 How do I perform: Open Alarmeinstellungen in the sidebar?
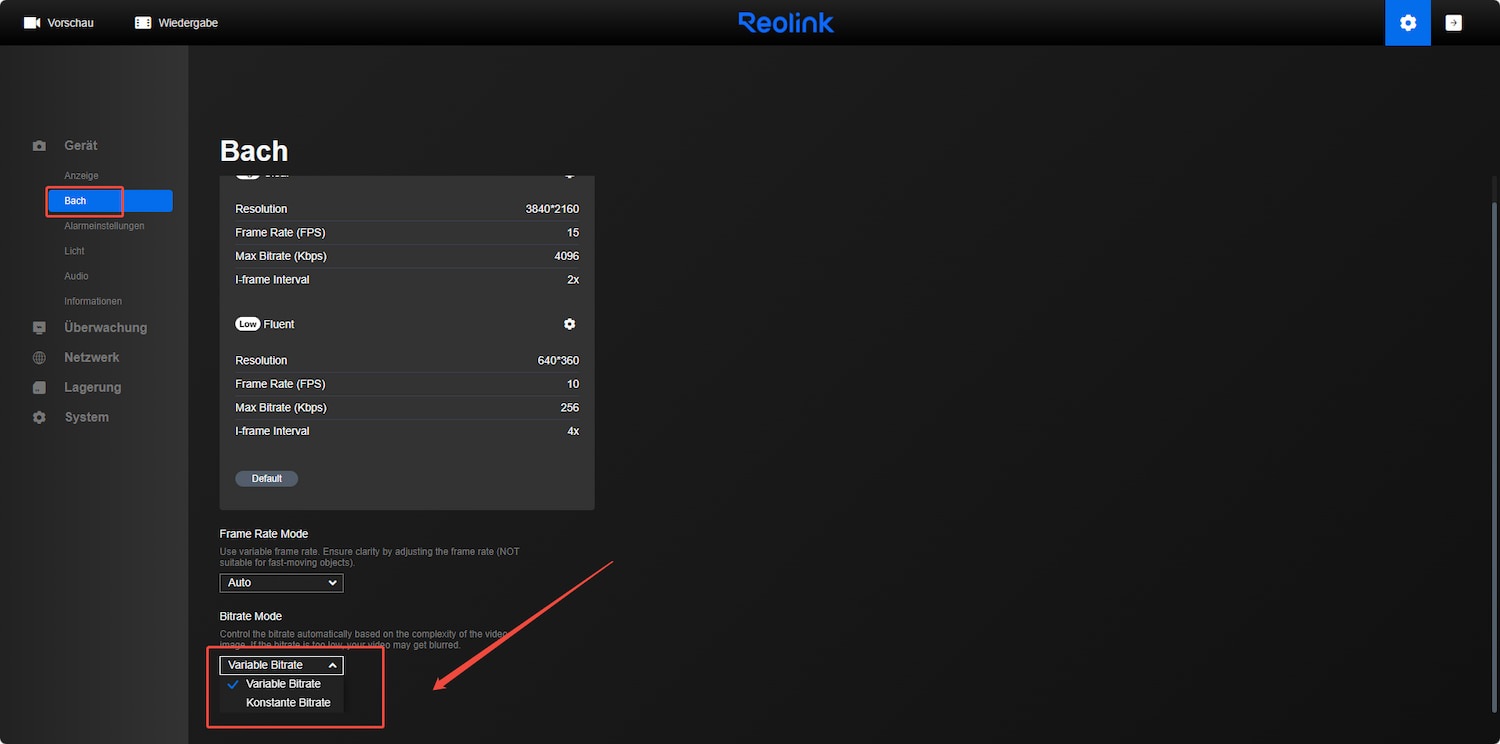[x=104, y=226]
